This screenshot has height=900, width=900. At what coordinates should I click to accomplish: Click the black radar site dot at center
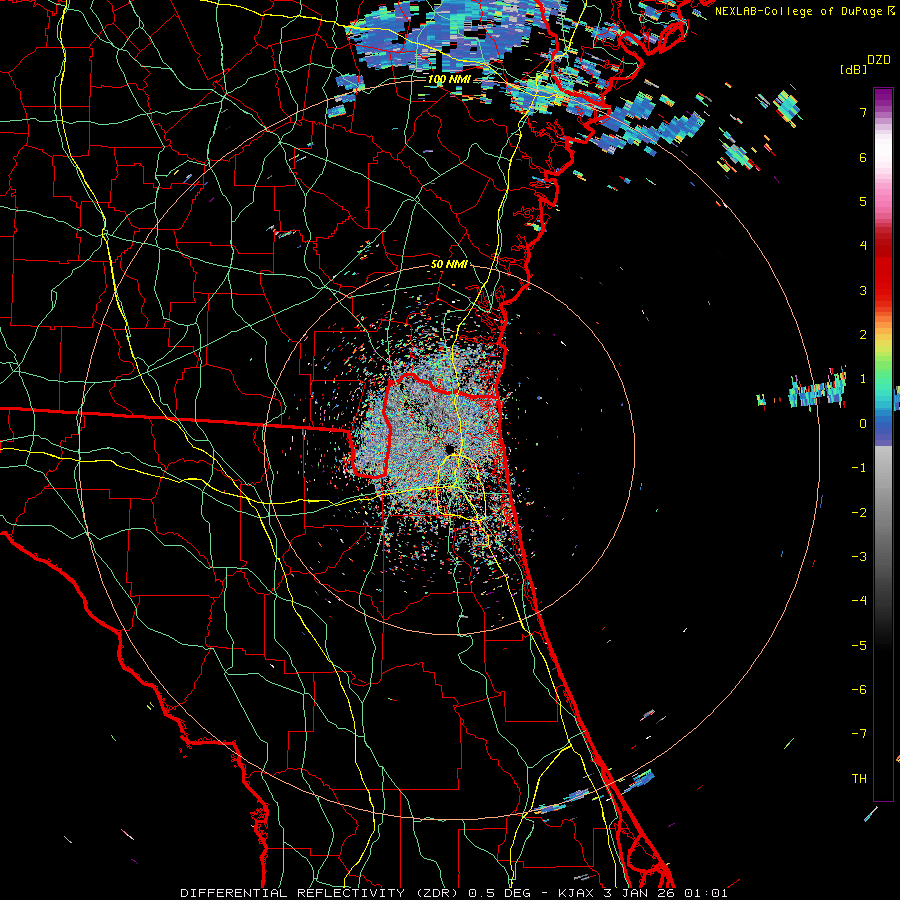(x=451, y=448)
